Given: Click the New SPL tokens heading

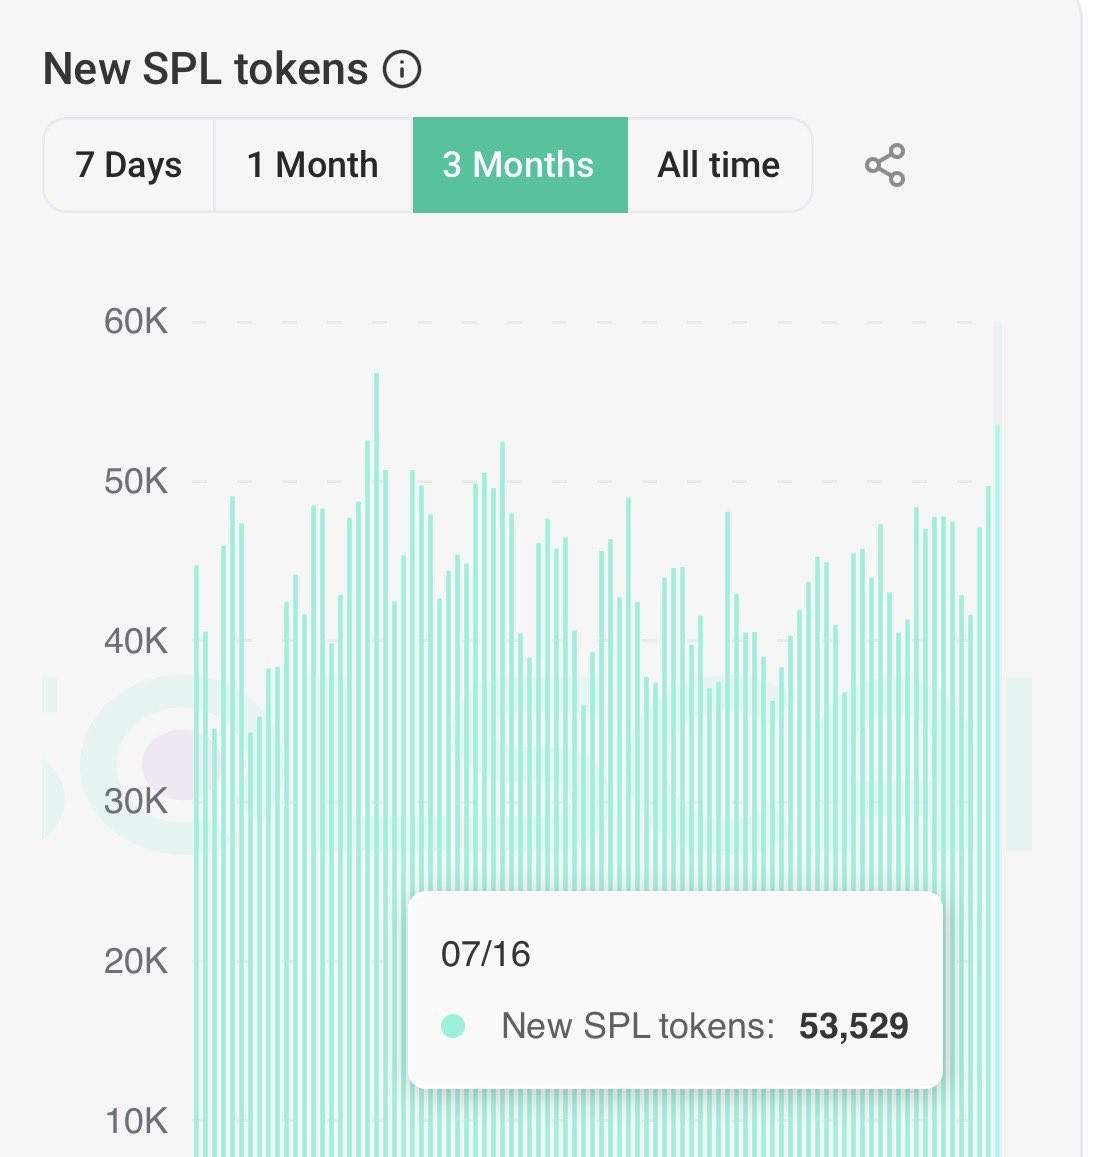Looking at the screenshot, I should 206,70.
